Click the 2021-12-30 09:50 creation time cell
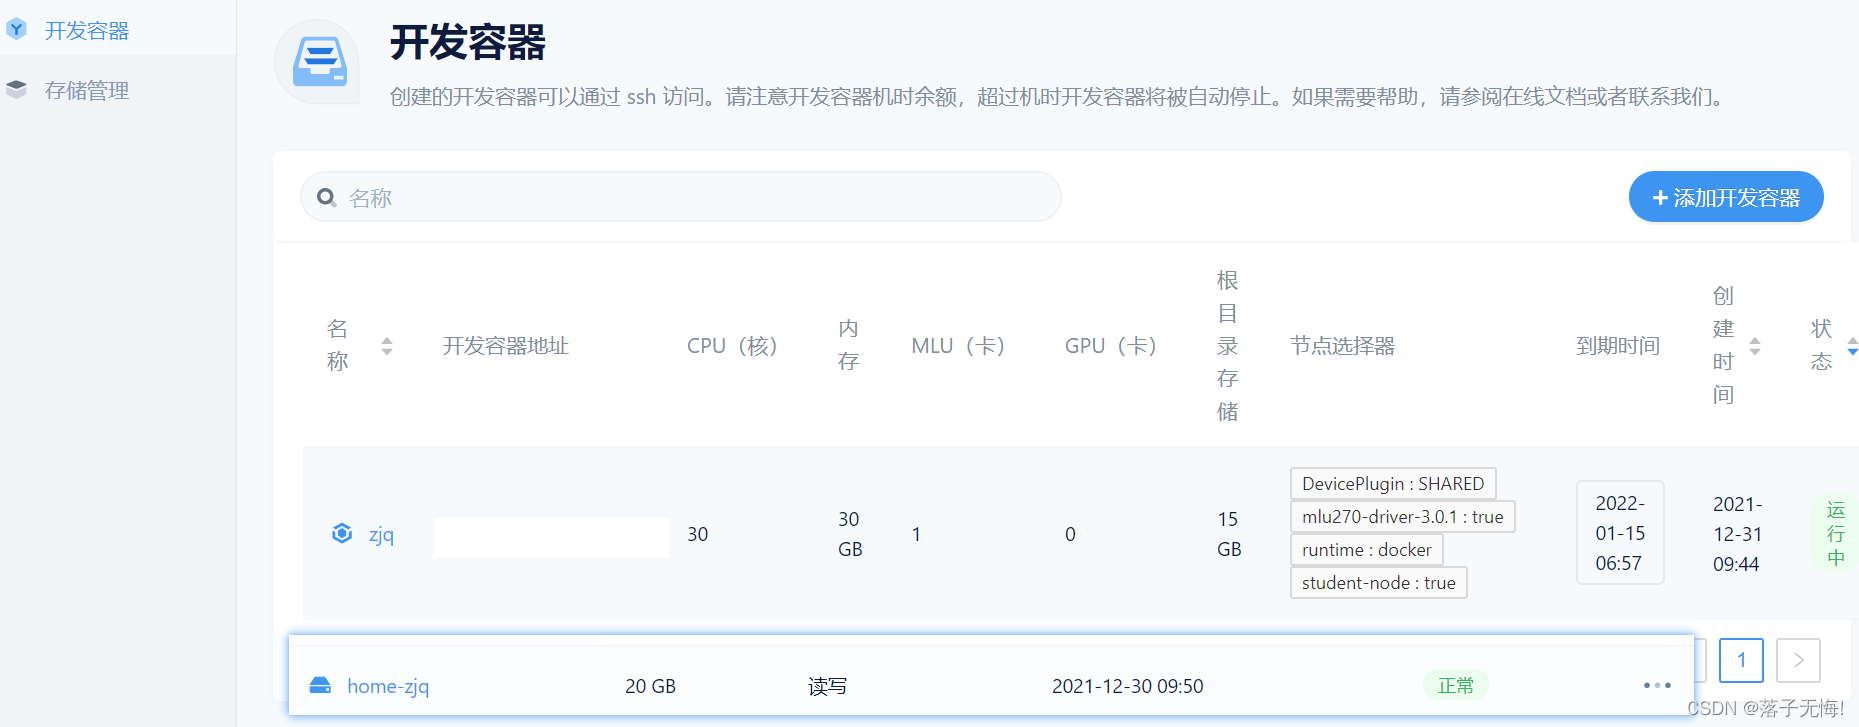The height and width of the screenshot is (727, 1859). (1128, 686)
